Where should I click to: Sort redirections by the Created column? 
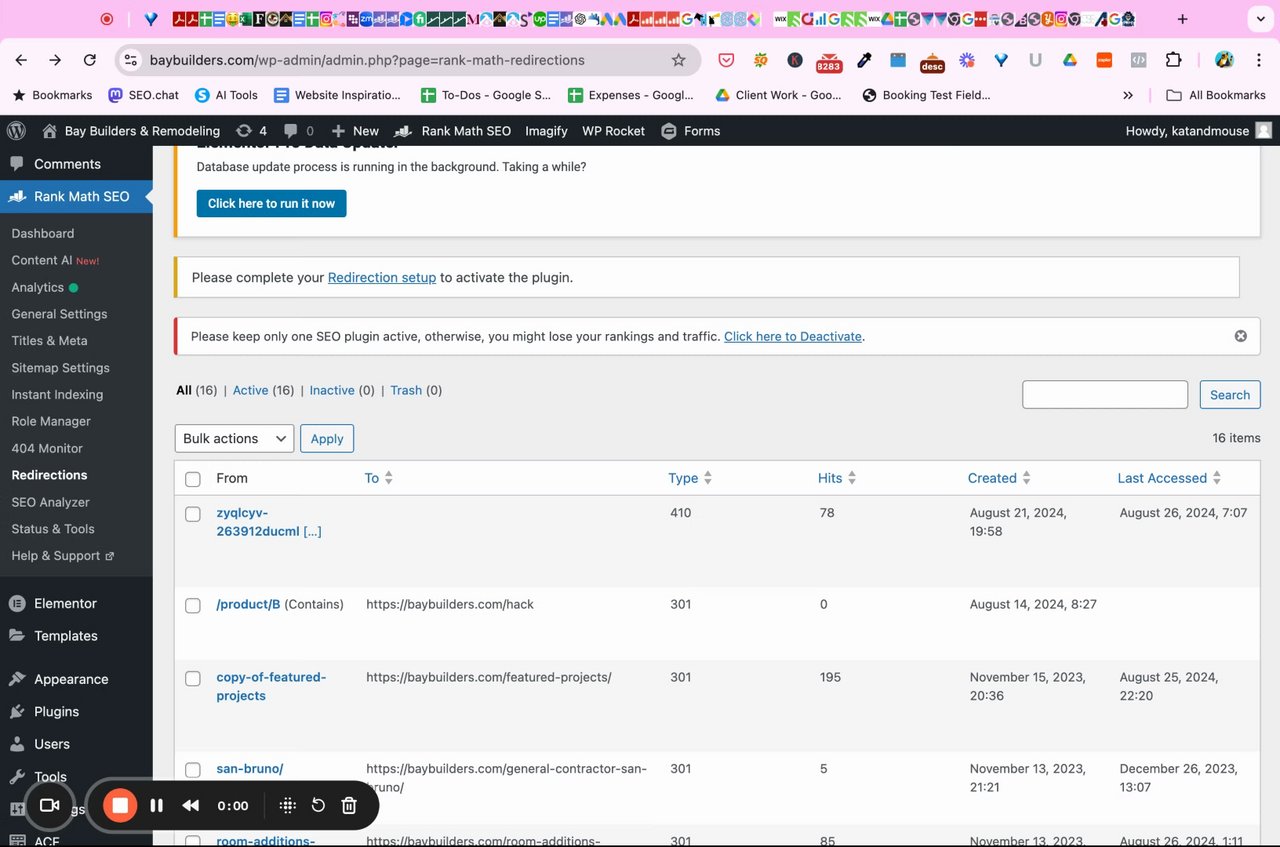[x=999, y=478]
